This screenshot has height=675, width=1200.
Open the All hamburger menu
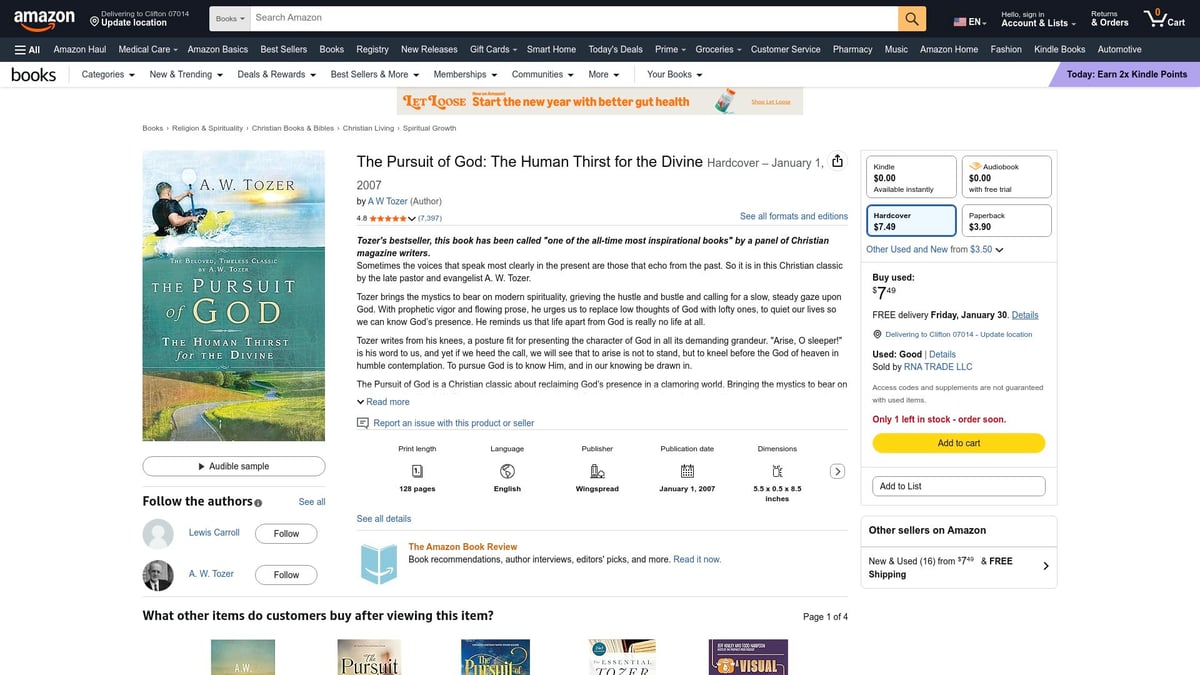coord(26,48)
